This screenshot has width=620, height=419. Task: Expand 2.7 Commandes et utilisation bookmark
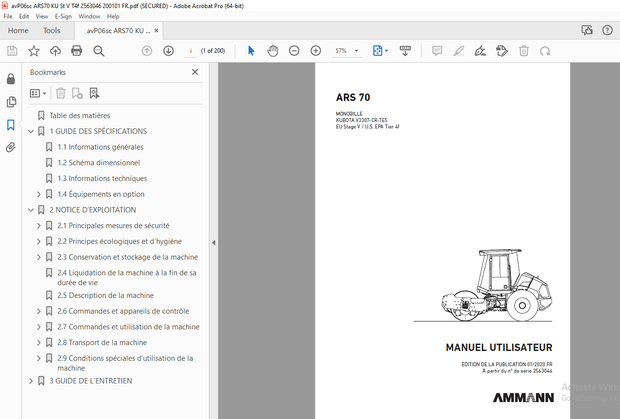click(x=39, y=327)
